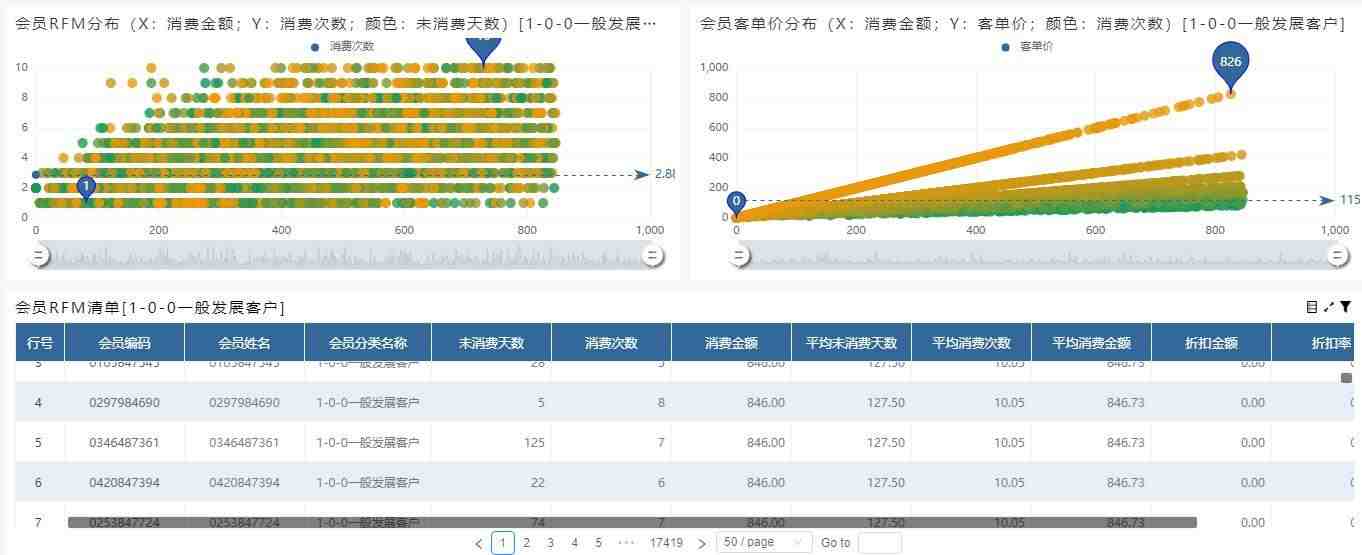This screenshot has height=555, width=1362.
Task: Click left zoom handle of 客单价 chart
Action: point(739,256)
